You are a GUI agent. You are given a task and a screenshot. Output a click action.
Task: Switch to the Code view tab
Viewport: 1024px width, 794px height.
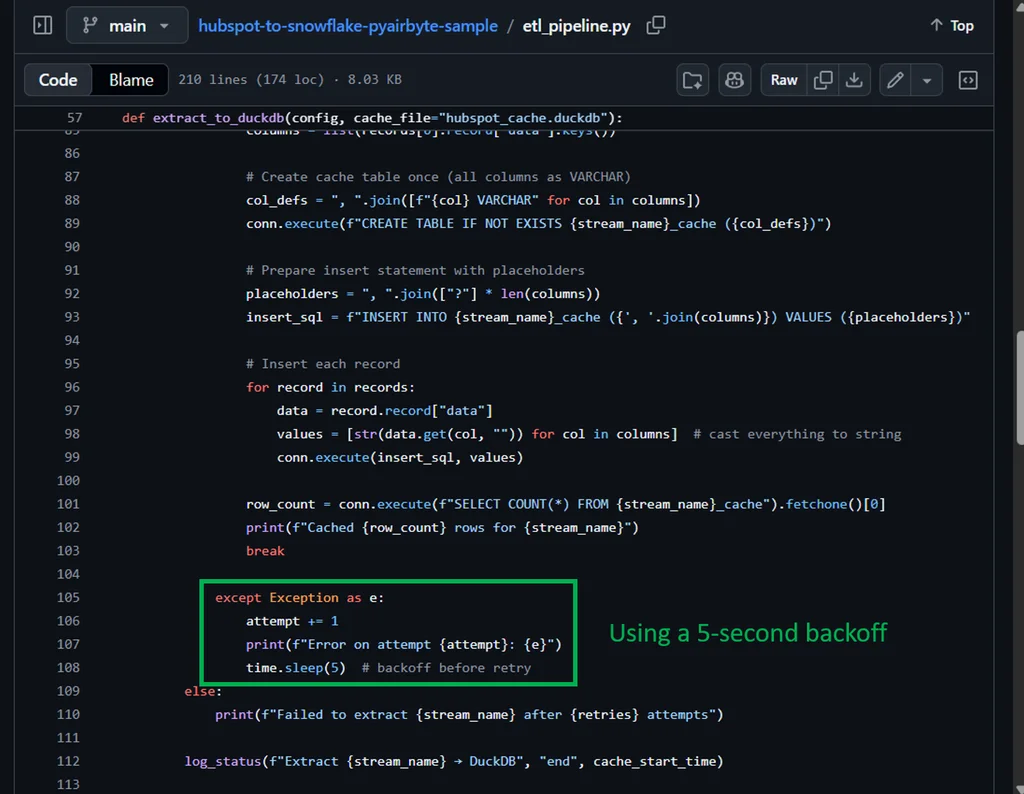click(58, 80)
